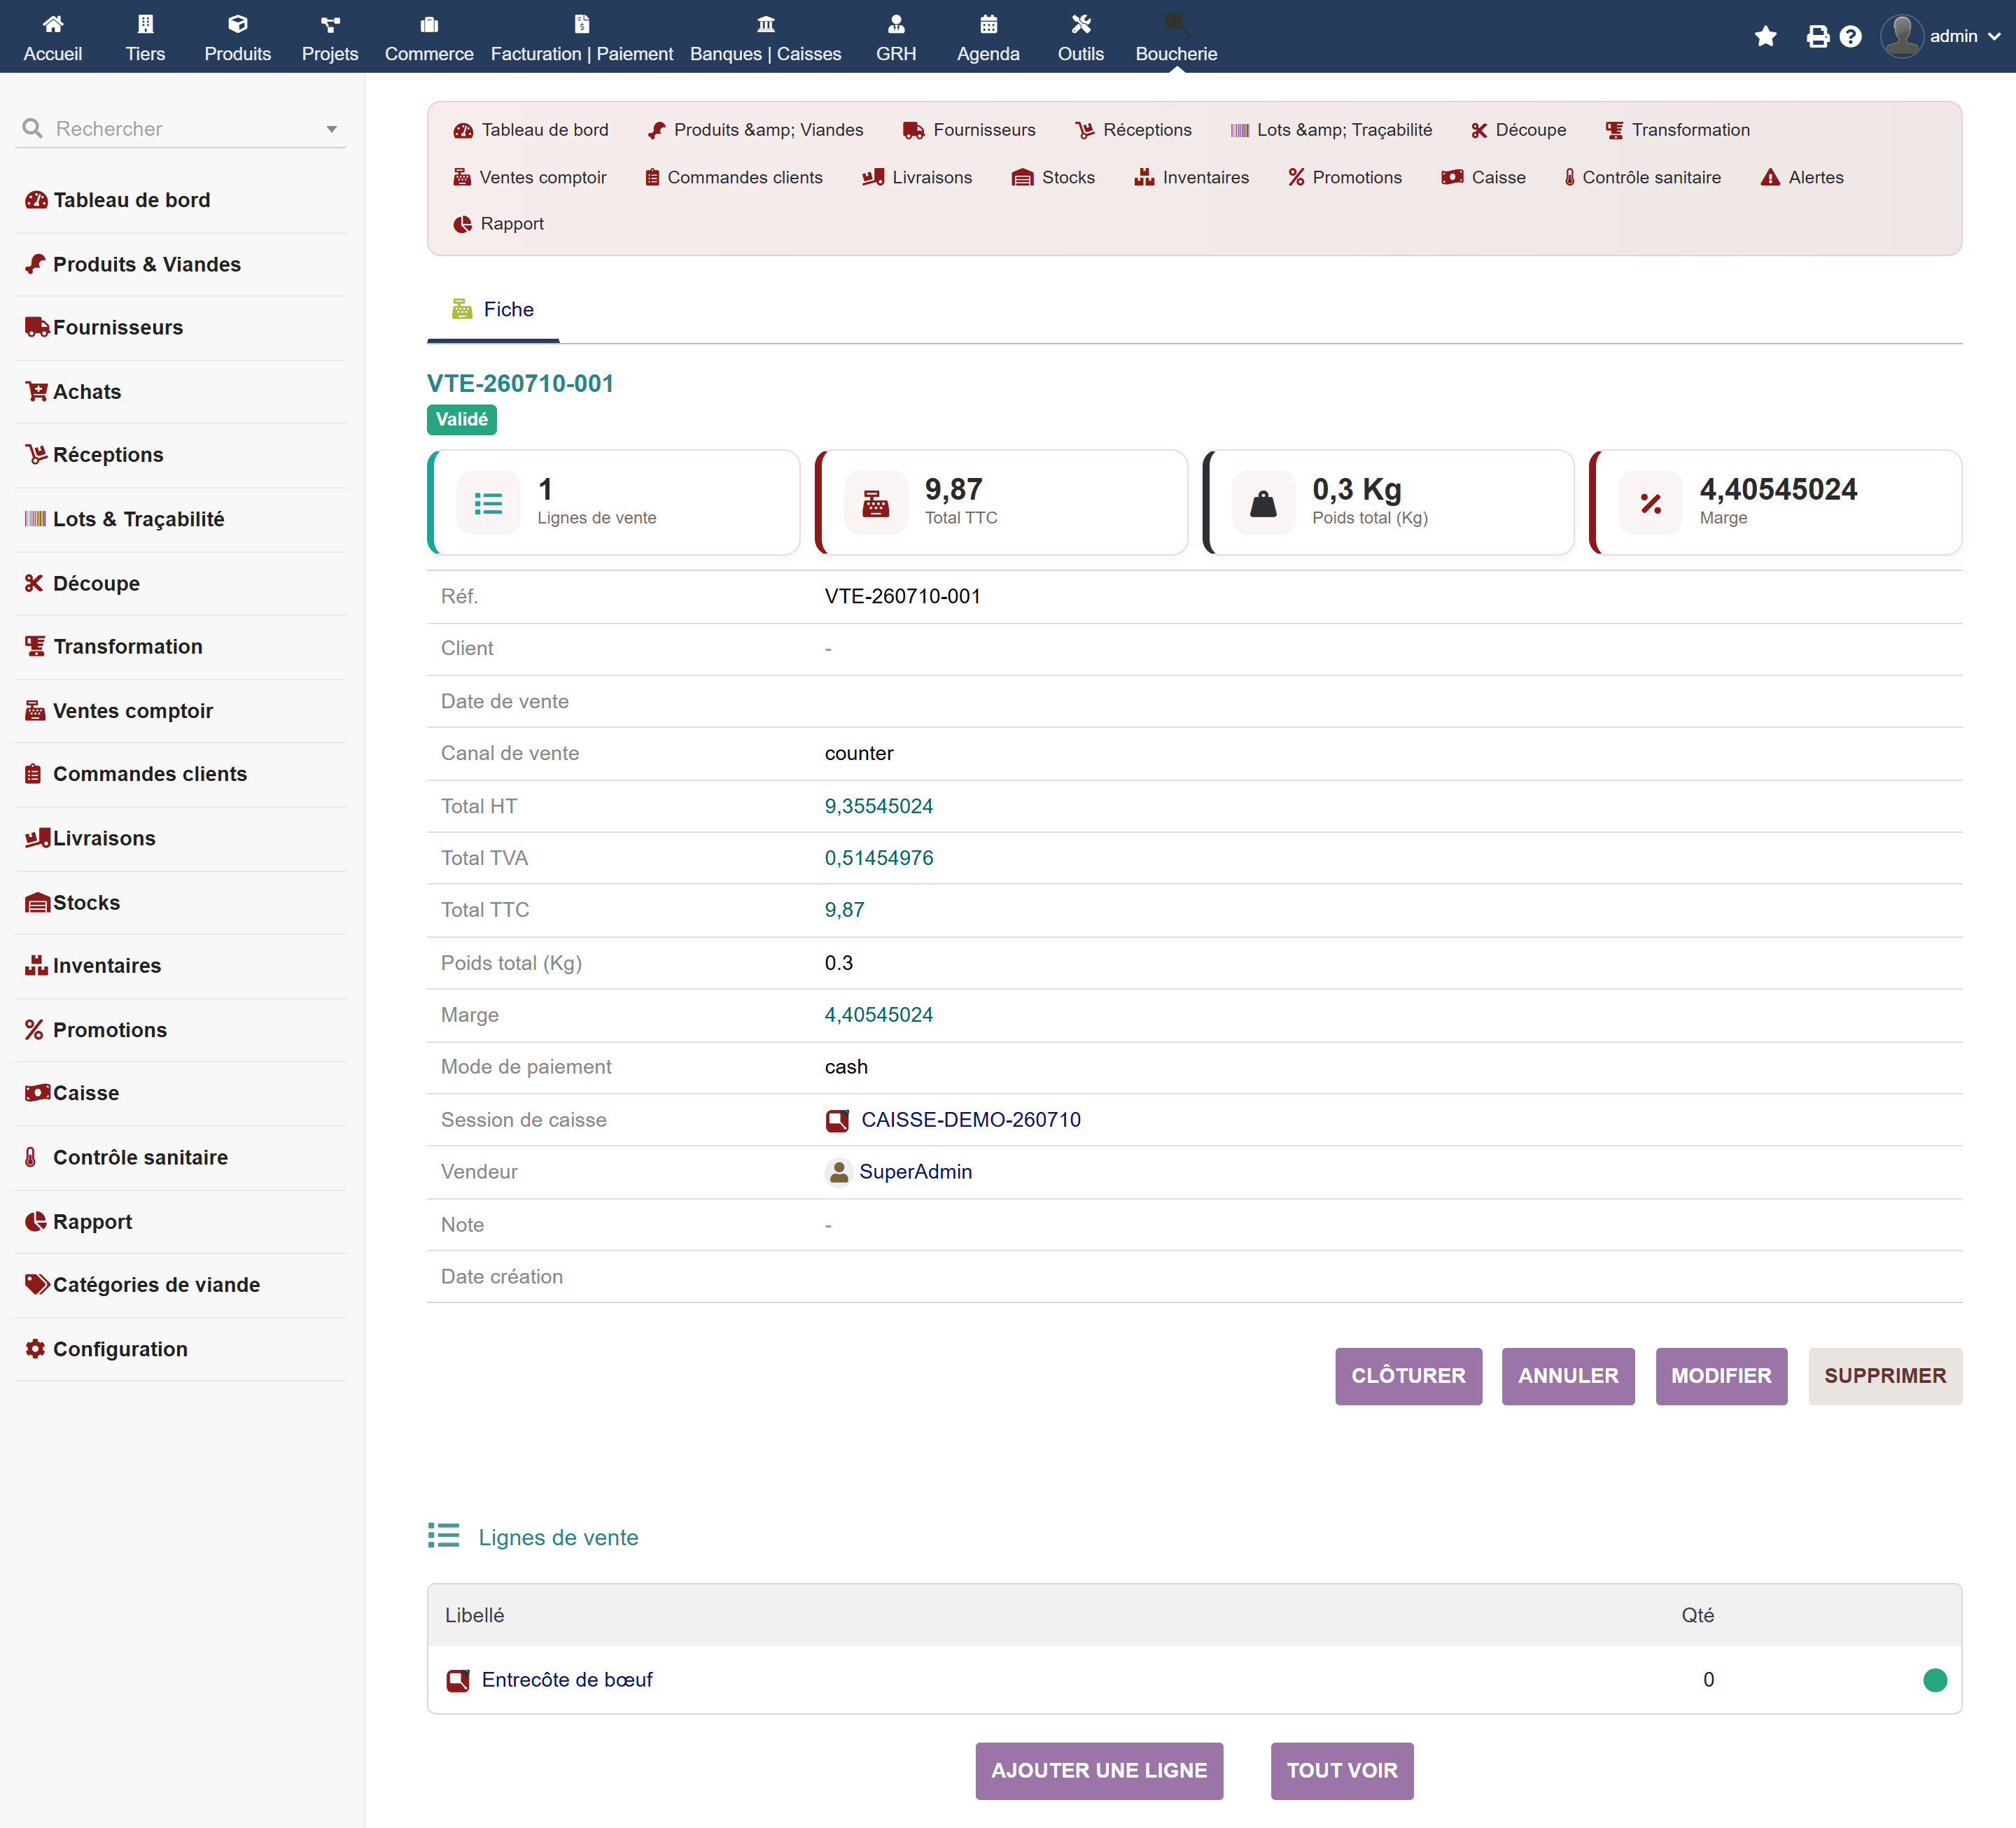Click the CLÔTURER button
This screenshot has width=2016, height=1828.
[x=1408, y=1376]
